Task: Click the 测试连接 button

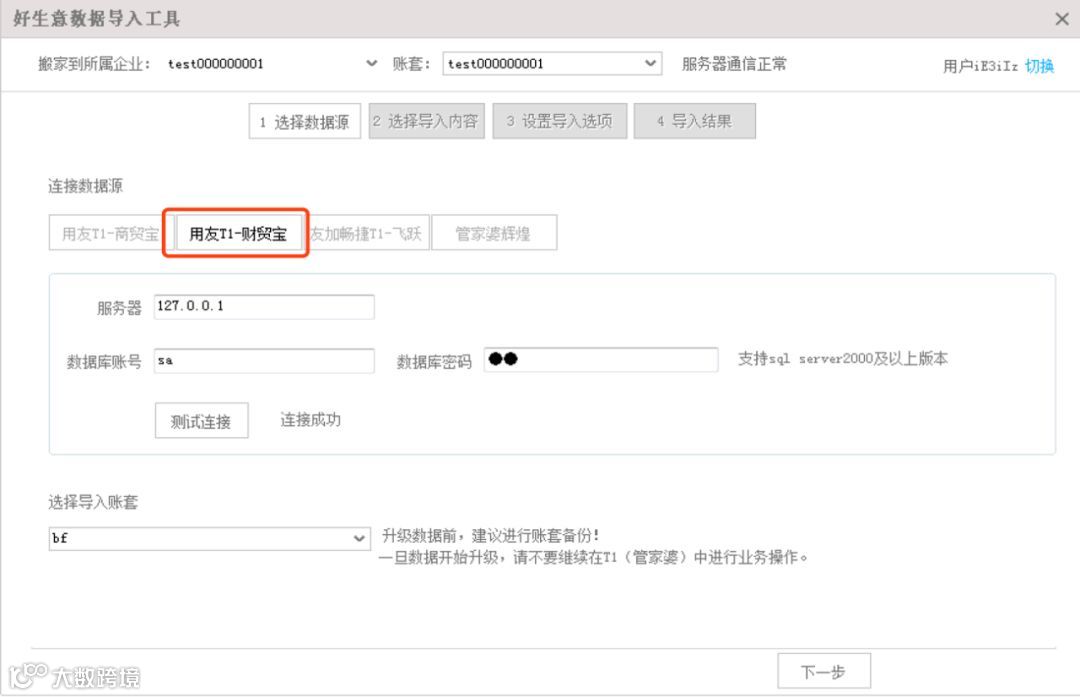Action: click(x=201, y=421)
